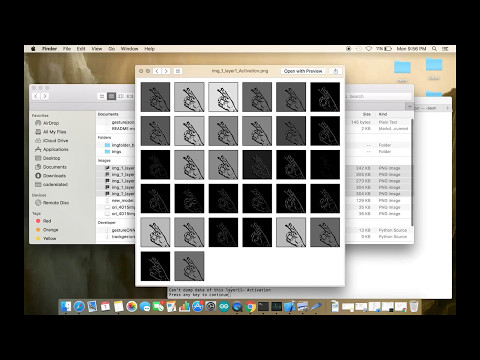Open Spotlight search in menu bar
Image resolution: width=480 pixels, height=360 pixels.
[434, 49]
